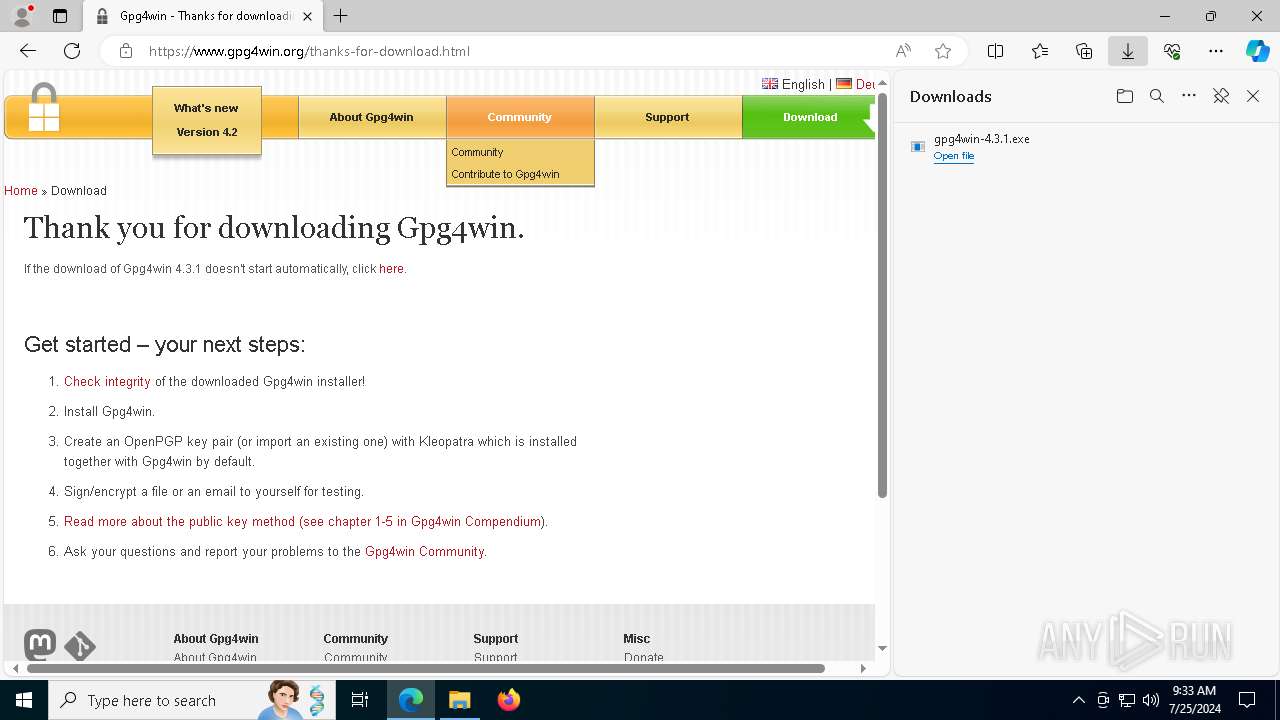Open public key method Compendium link
The width and height of the screenshot is (1280, 720).
point(304,522)
